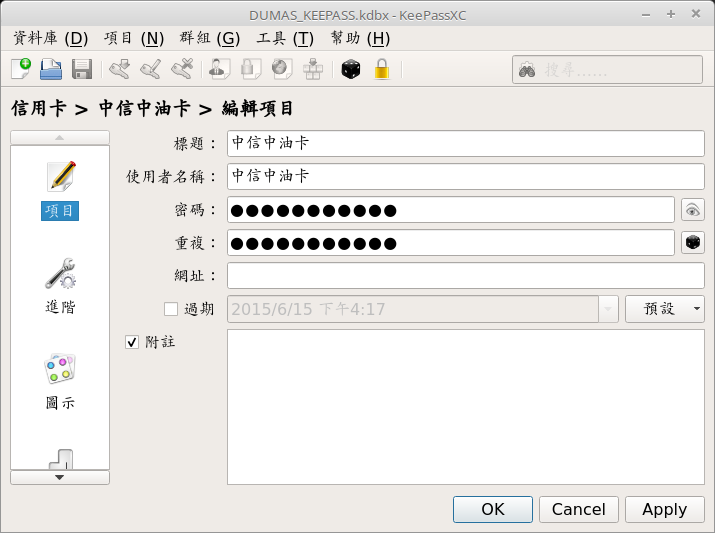Expand the 預設 presets dropdown
715x533 pixels.
(x=665, y=309)
